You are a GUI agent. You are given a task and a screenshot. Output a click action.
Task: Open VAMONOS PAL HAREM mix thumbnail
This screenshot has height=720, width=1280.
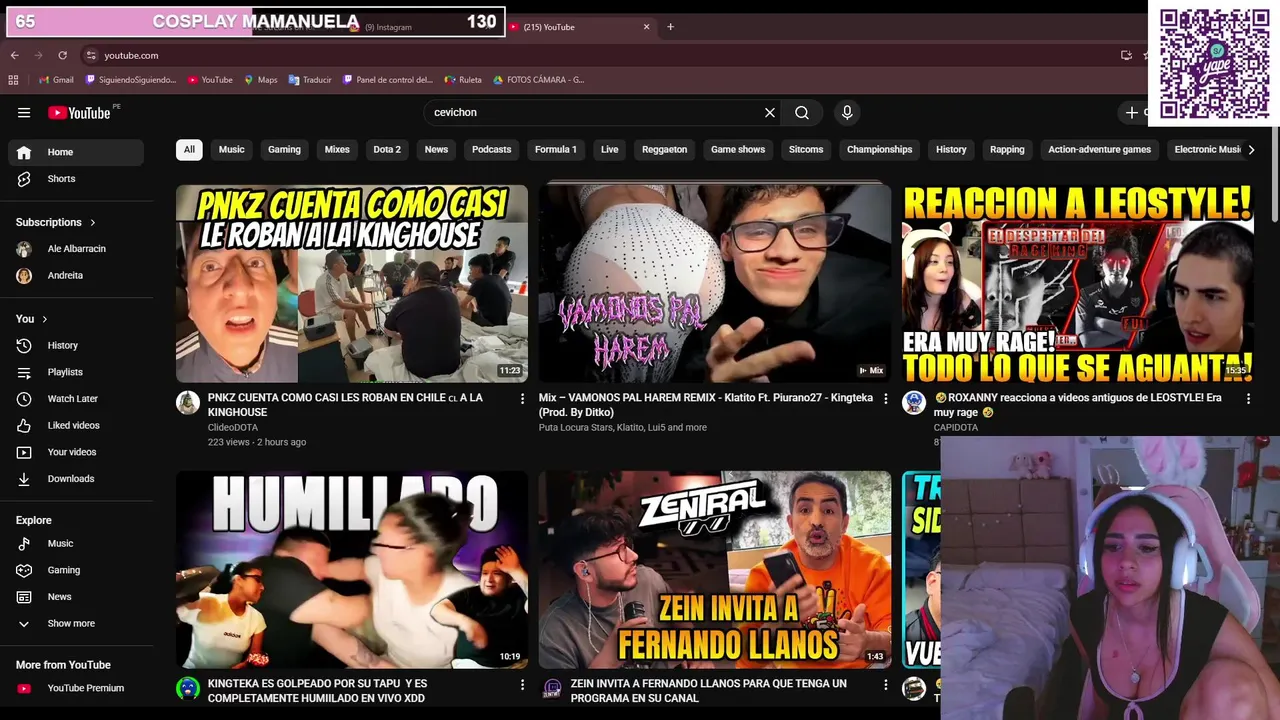714,284
